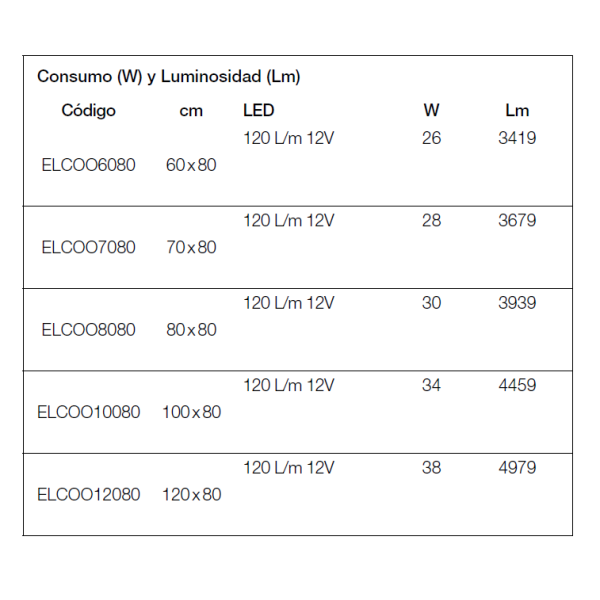Screen dimensions: 600x600
Task: Select the 3419 lumen value
Action: [x=517, y=138]
